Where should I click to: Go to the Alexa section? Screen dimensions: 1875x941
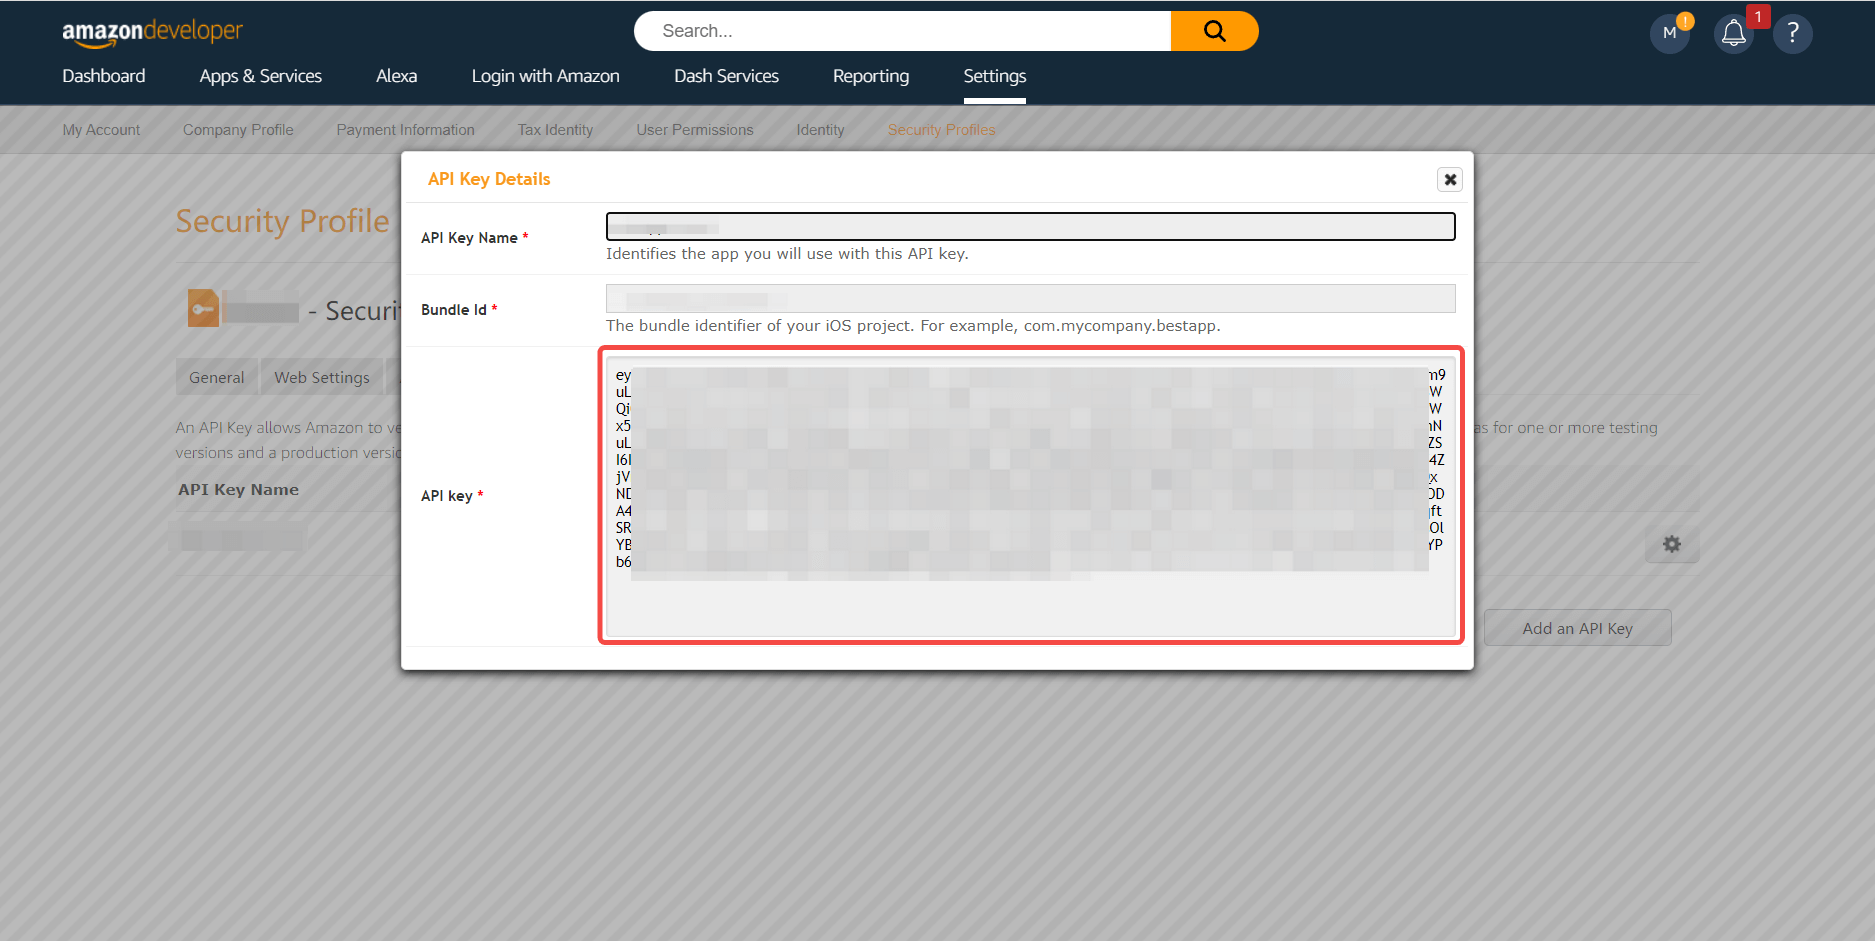click(396, 76)
